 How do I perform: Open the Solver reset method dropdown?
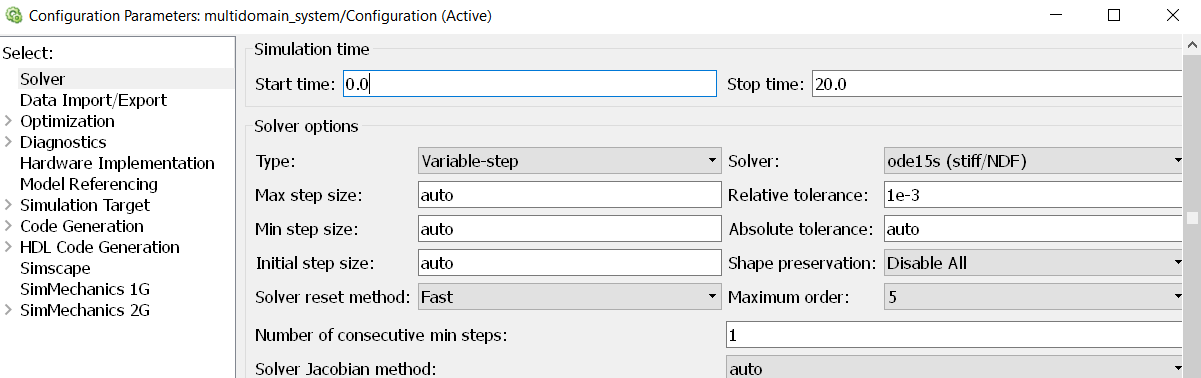click(569, 297)
